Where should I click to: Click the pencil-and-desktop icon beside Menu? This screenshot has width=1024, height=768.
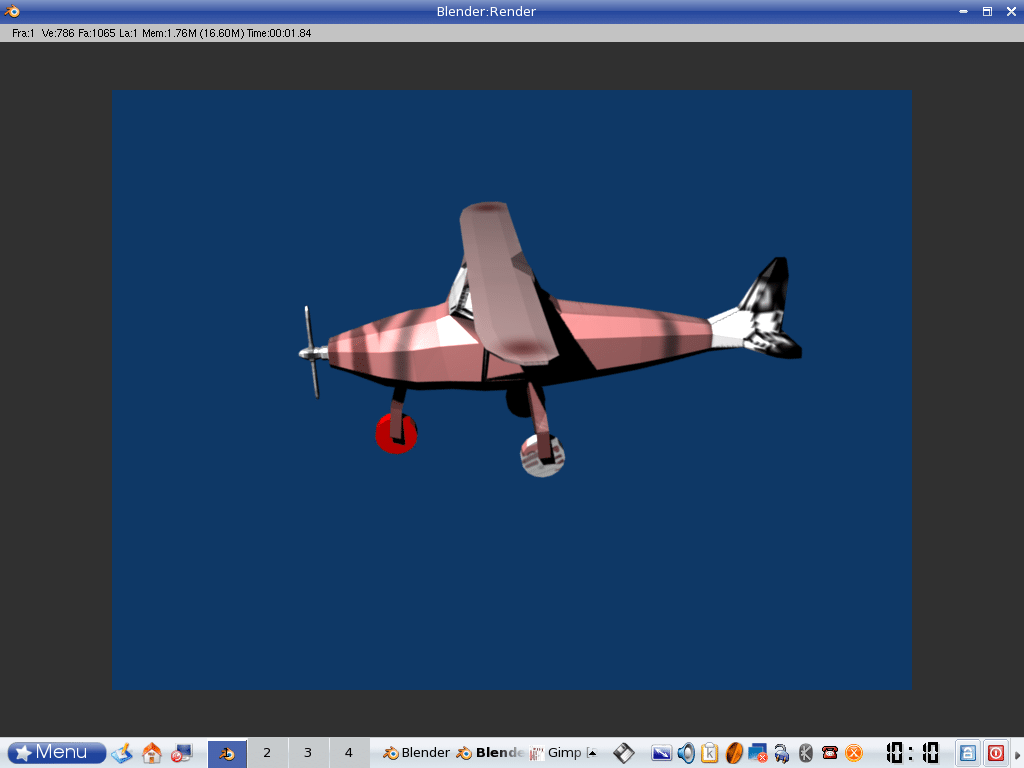click(122, 753)
